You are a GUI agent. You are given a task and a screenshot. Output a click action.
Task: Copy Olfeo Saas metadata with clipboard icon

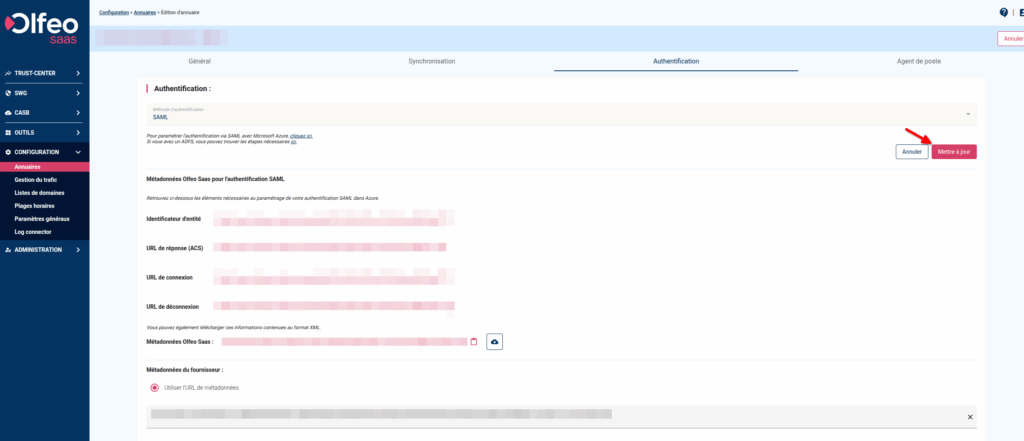pyautogui.click(x=474, y=342)
